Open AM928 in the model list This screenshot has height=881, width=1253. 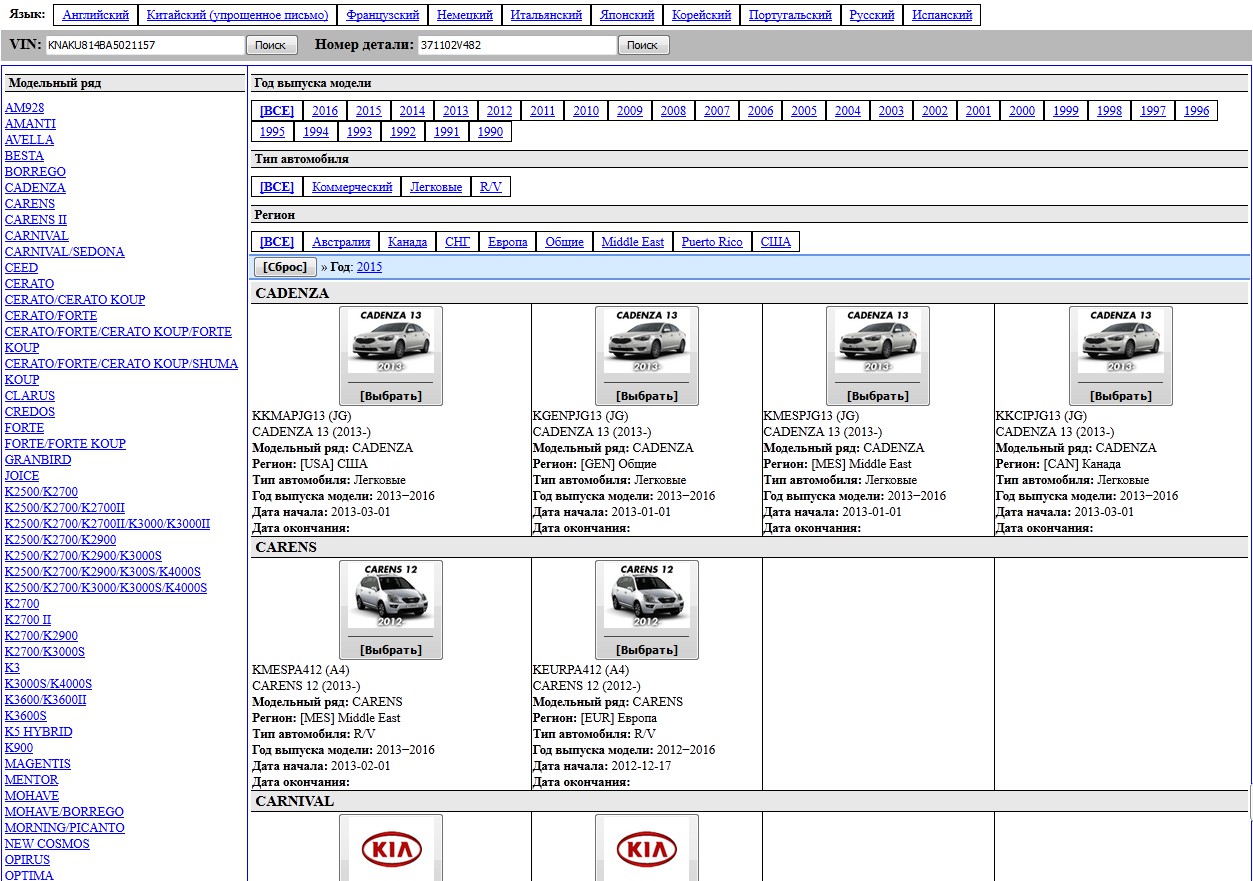[x=24, y=108]
